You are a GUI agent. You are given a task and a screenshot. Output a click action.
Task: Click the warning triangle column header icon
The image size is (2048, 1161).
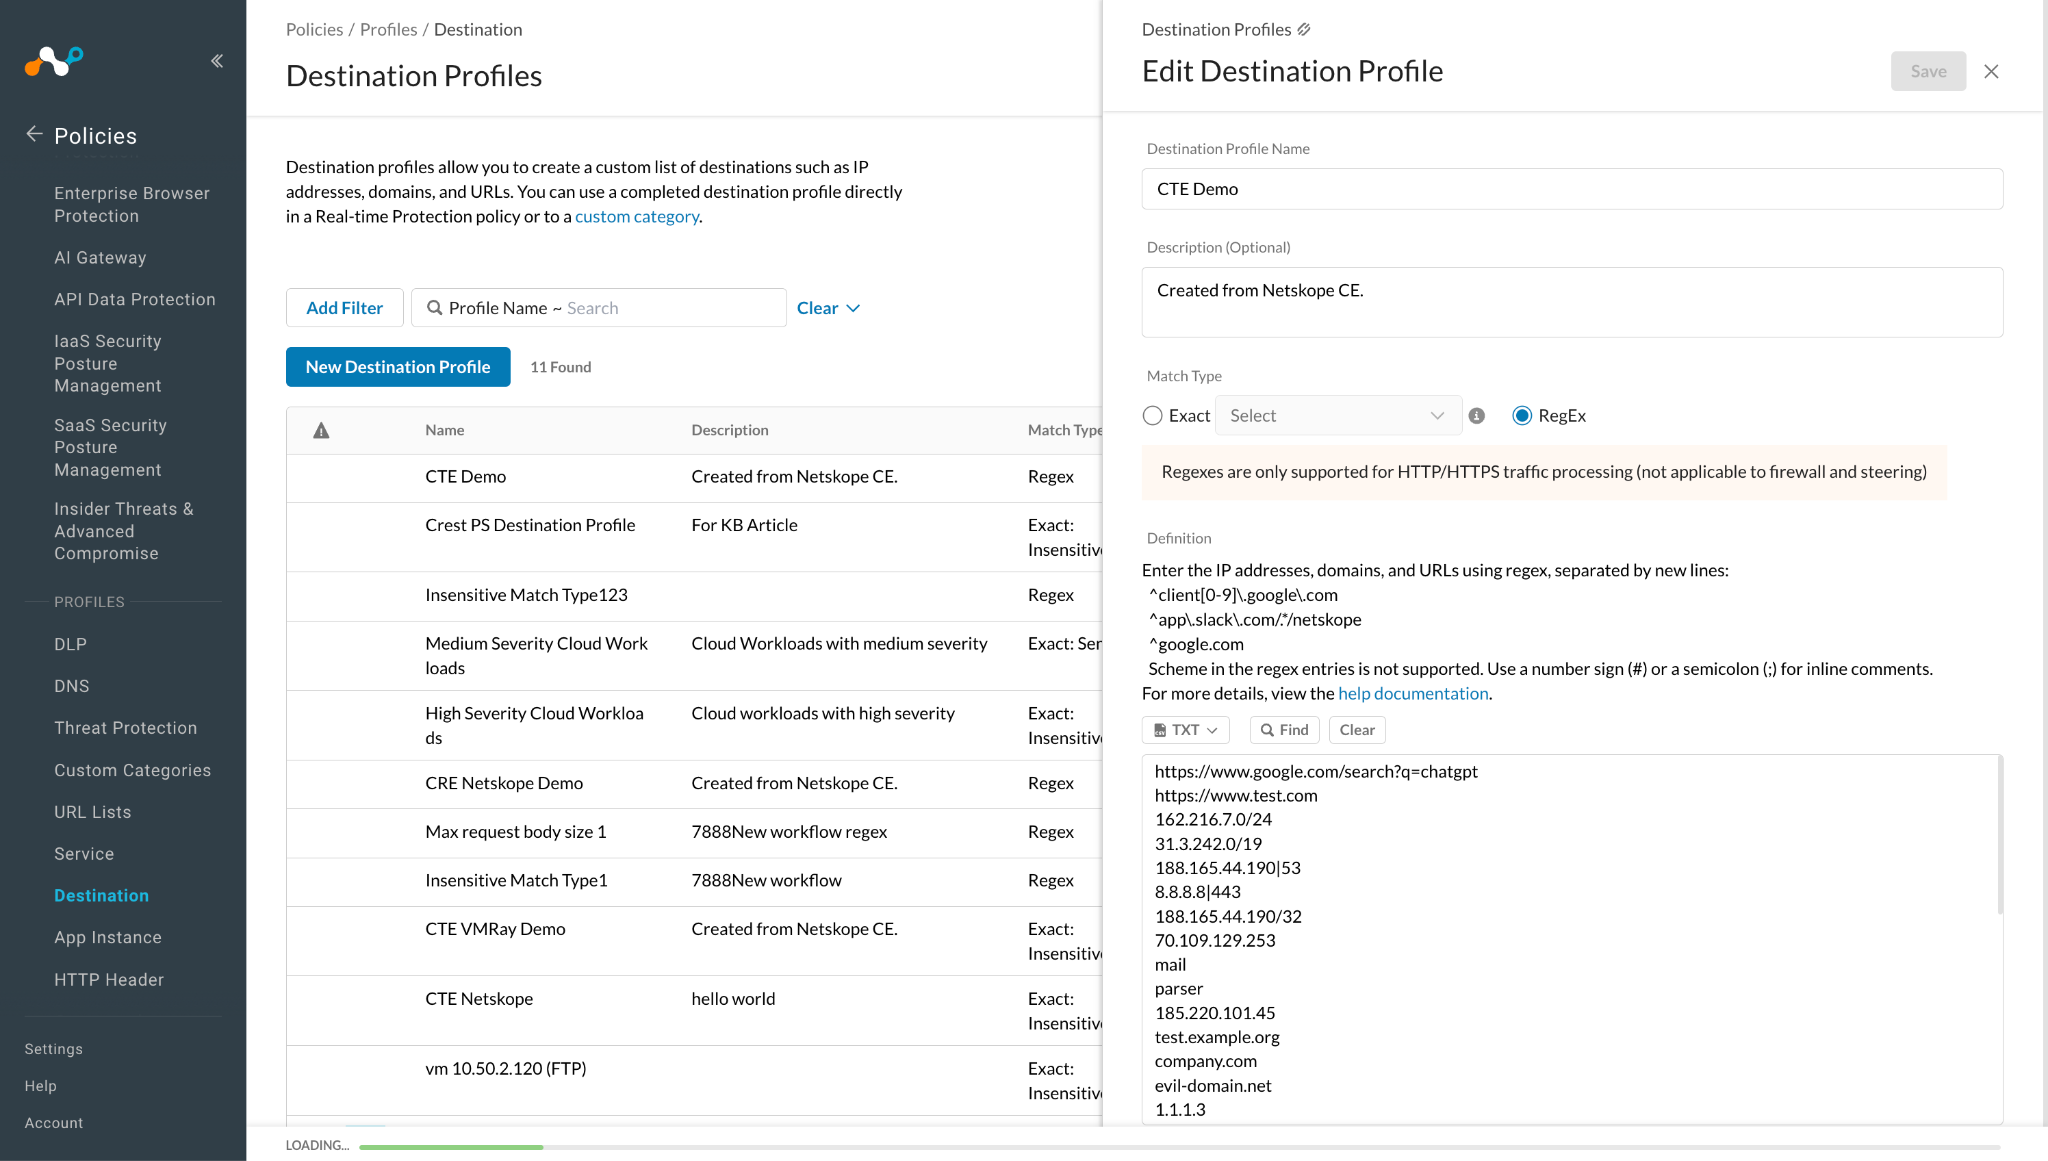321,430
